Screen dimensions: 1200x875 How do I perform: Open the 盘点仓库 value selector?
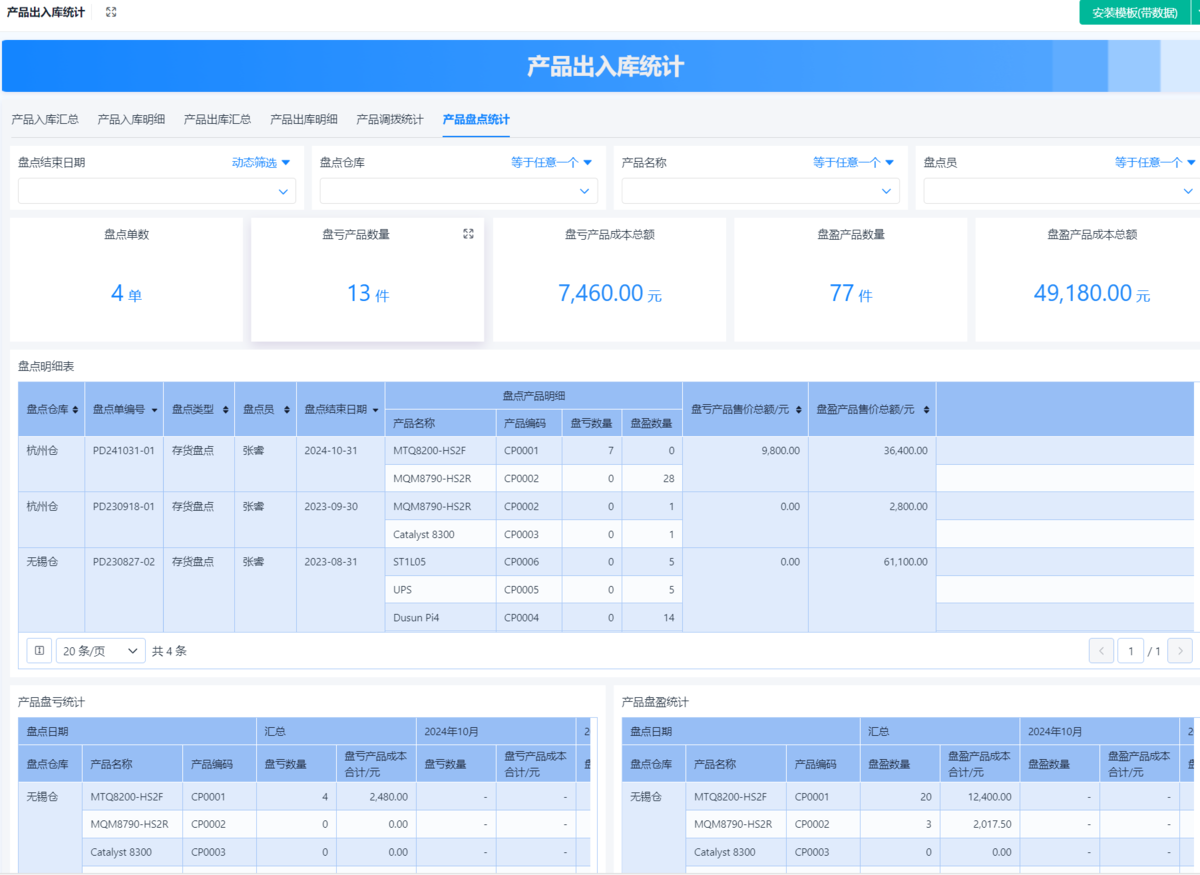tap(459, 191)
